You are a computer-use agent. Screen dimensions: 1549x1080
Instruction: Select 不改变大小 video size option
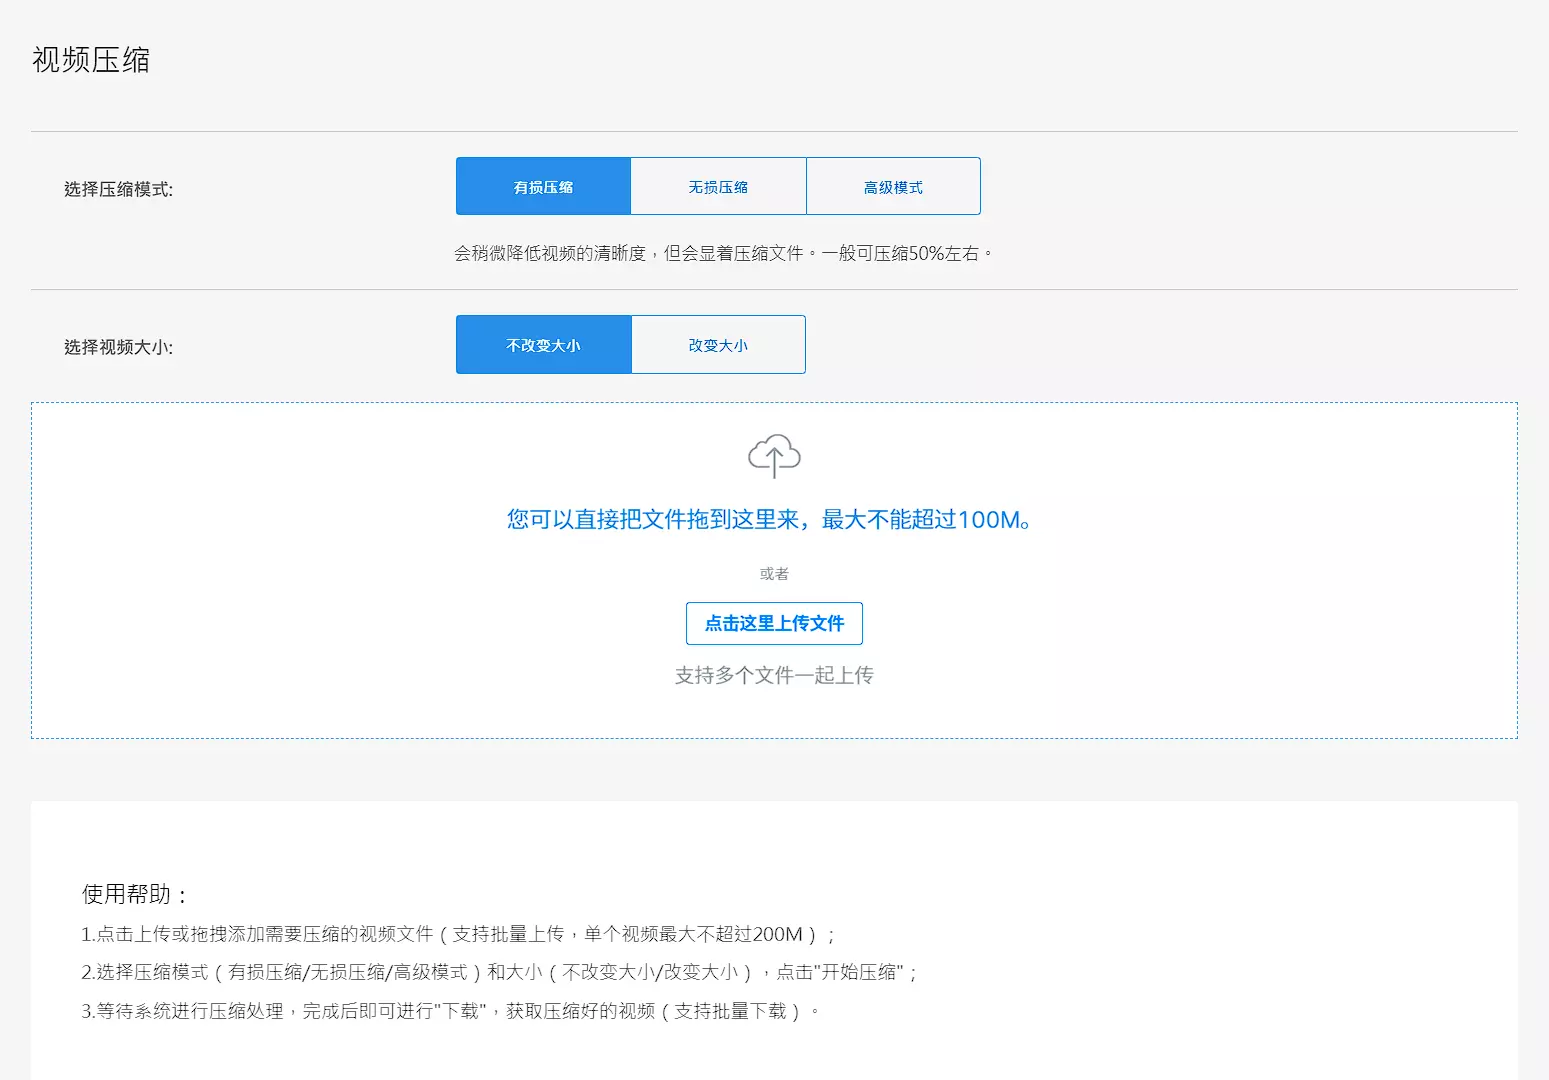(543, 345)
